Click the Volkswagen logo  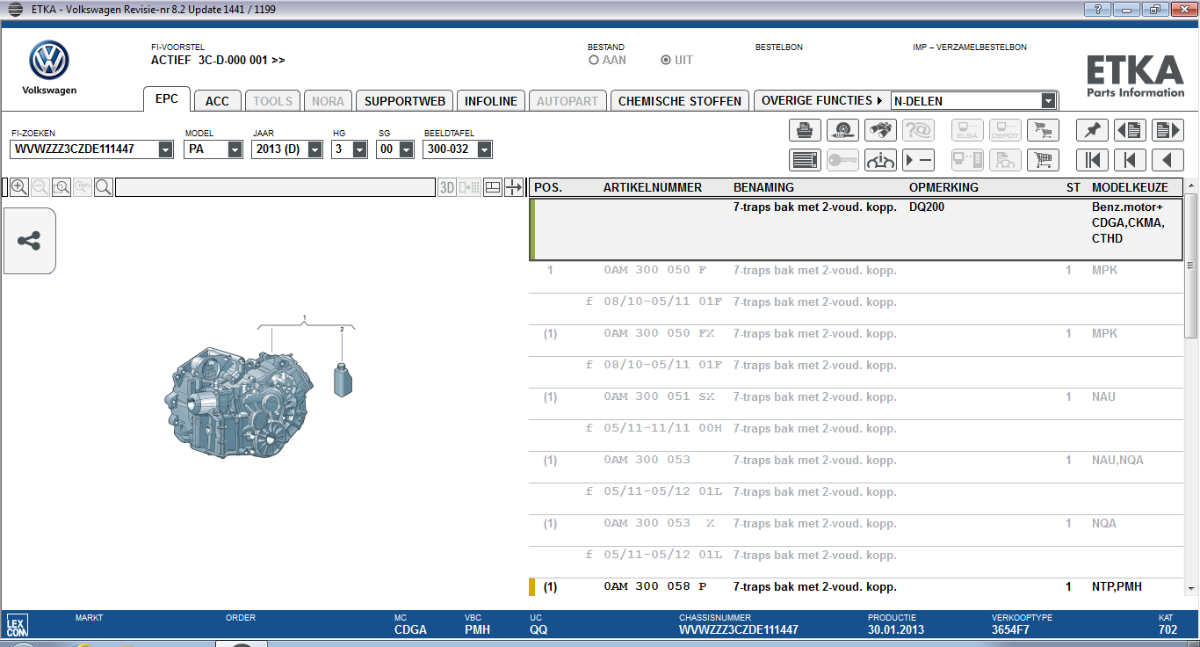(x=48, y=61)
